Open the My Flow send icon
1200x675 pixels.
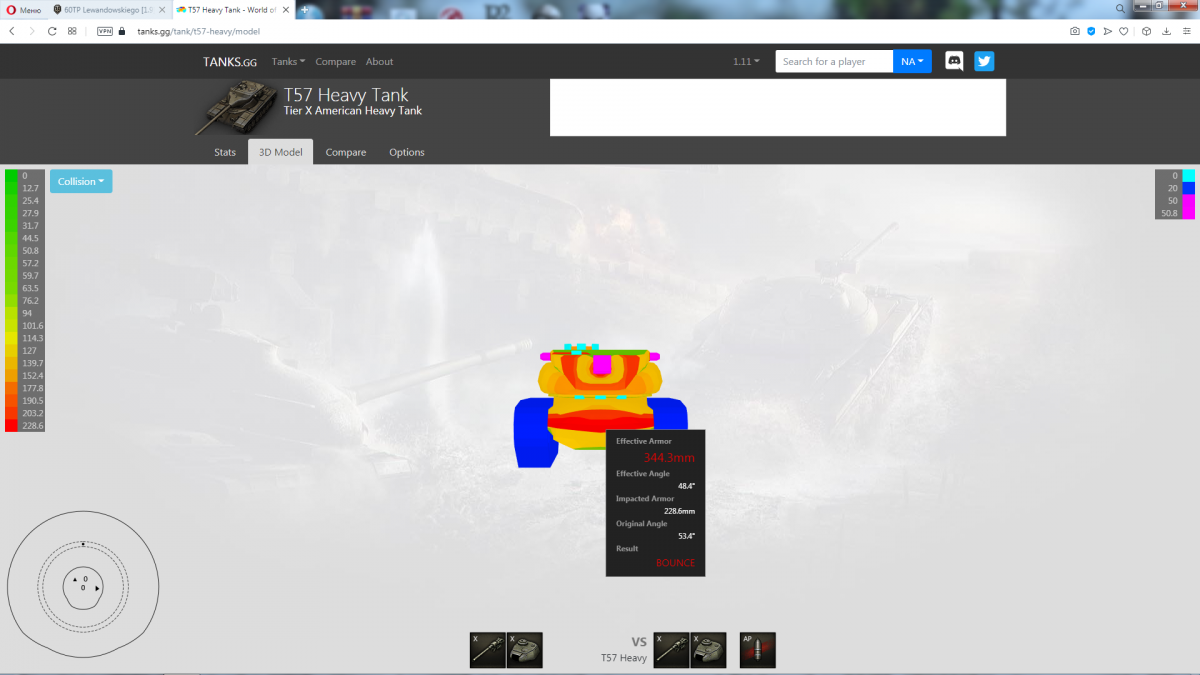pos(1107,31)
